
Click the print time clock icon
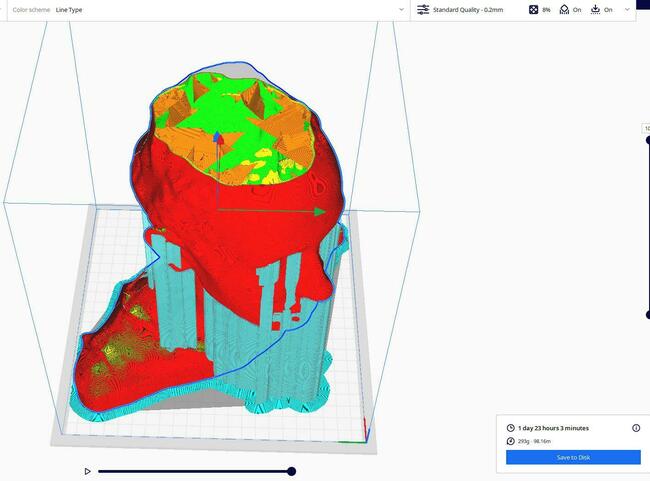pyautogui.click(x=511, y=428)
